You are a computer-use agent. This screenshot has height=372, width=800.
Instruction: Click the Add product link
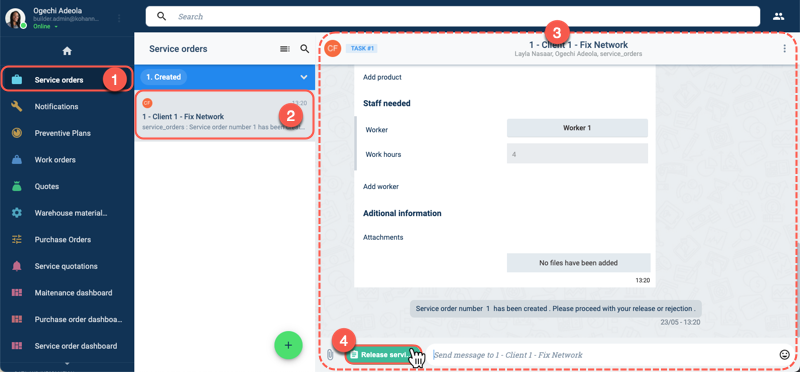click(x=382, y=77)
